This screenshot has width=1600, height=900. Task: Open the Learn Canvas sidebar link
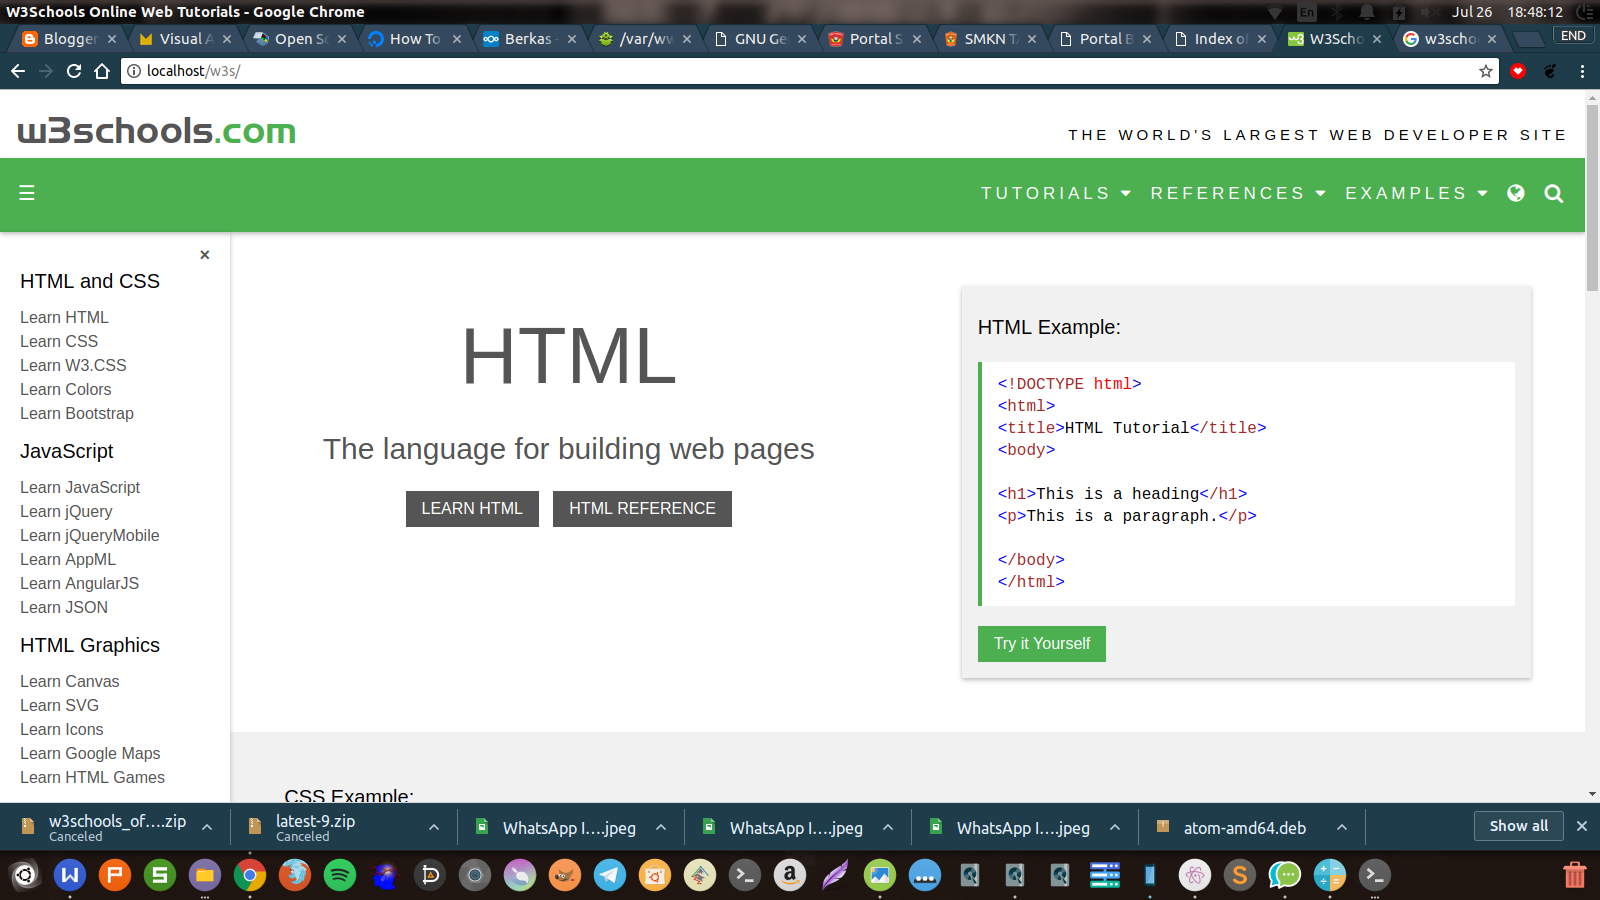coord(70,681)
